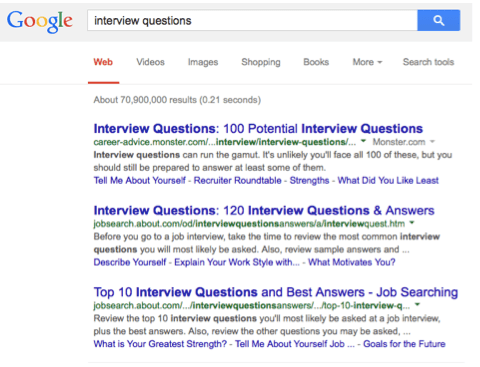Click the Monster.com source label
The height and width of the screenshot is (367, 480).
click(x=399, y=142)
